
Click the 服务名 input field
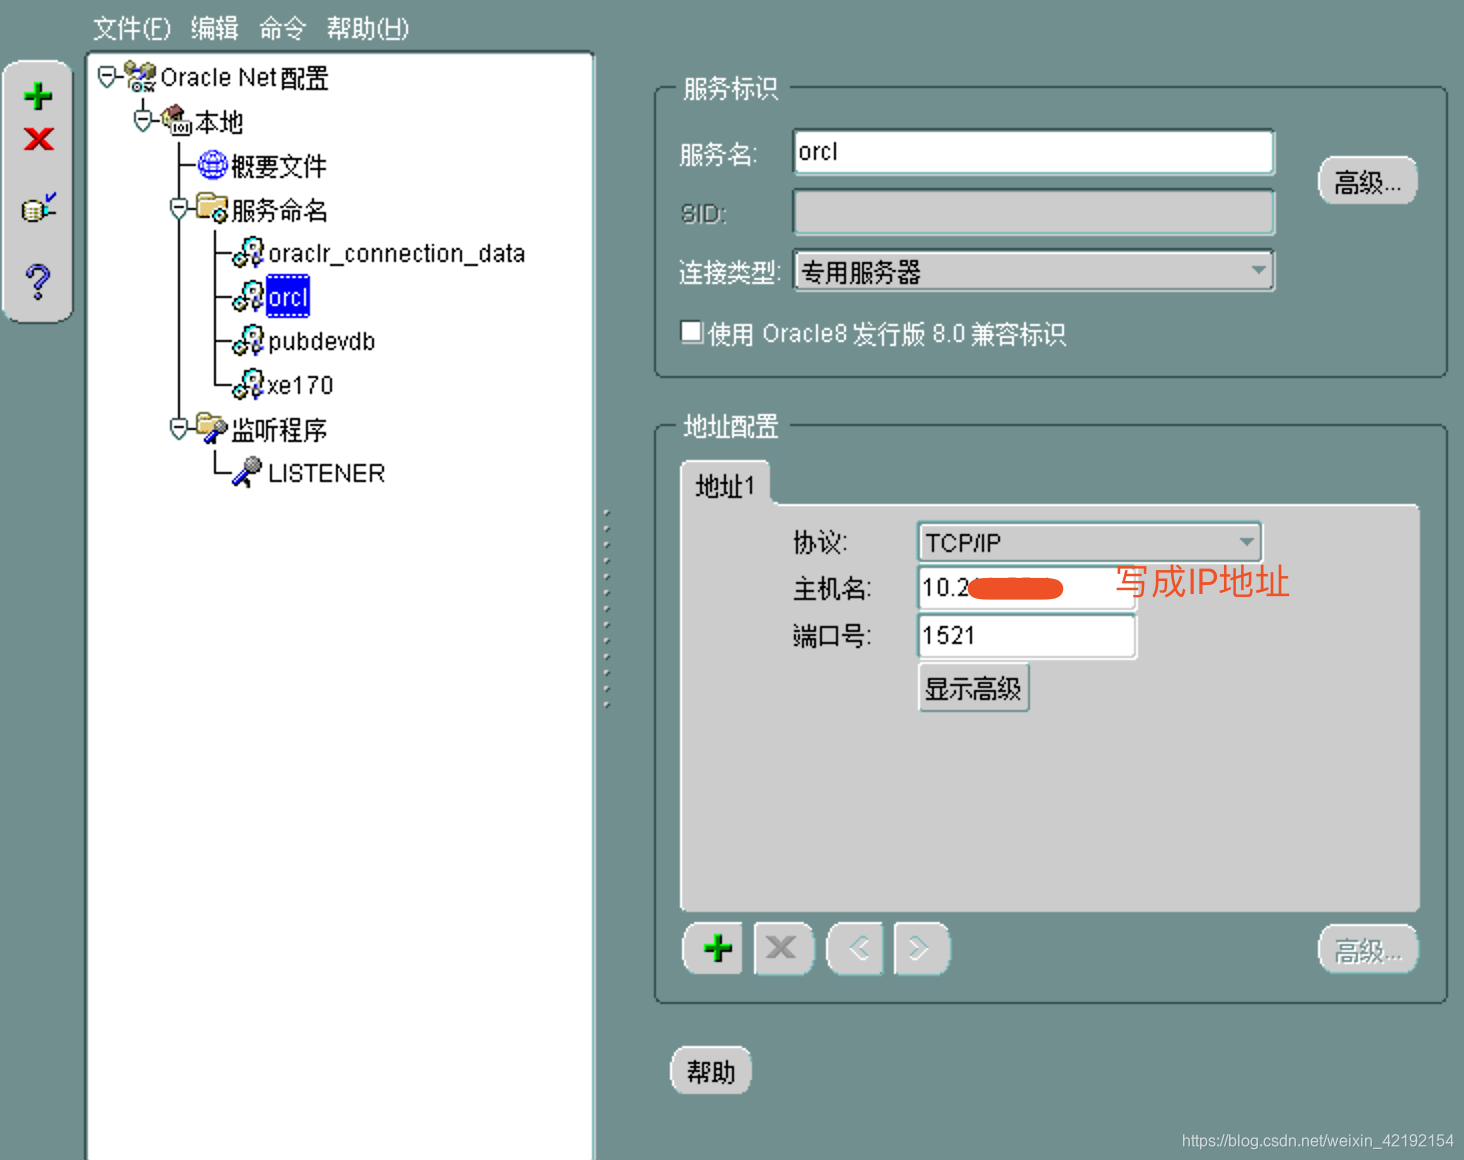click(x=1034, y=152)
